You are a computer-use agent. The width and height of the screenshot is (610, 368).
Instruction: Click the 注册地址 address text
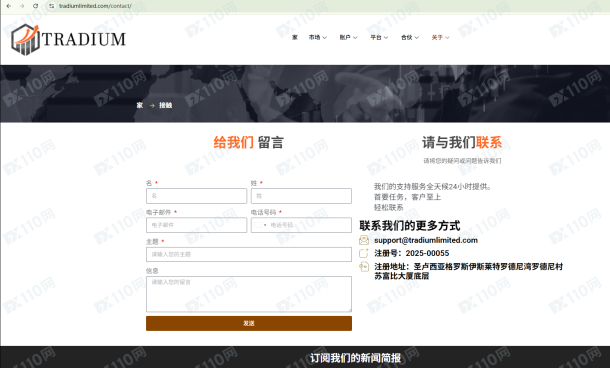coord(468,271)
